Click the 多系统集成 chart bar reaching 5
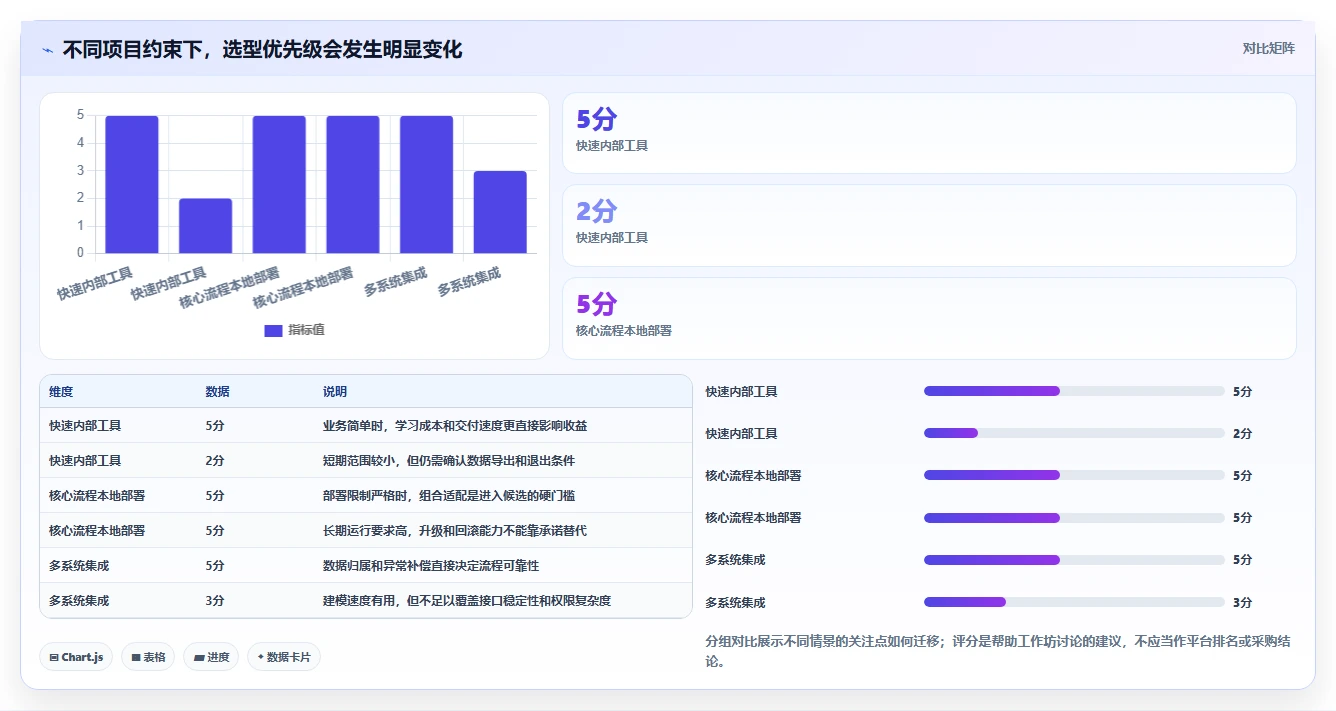 [426, 184]
